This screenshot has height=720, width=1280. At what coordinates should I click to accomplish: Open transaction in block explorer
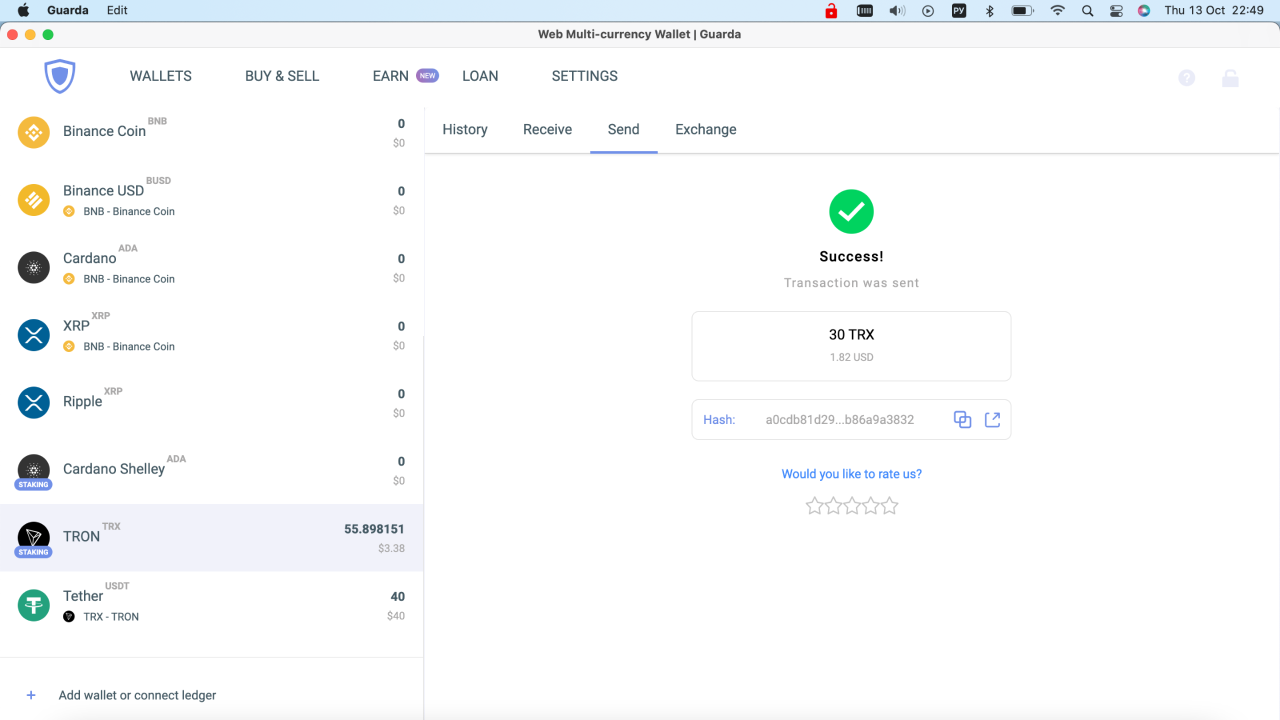[992, 419]
